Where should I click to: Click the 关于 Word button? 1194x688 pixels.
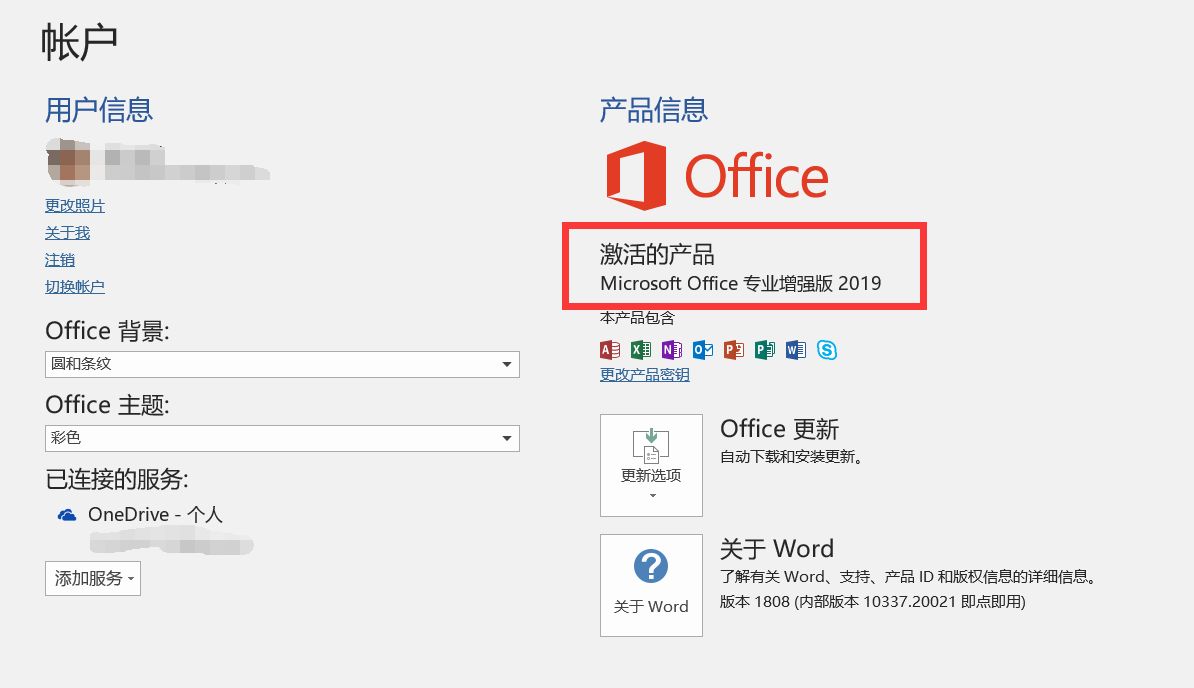coord(651,585)
